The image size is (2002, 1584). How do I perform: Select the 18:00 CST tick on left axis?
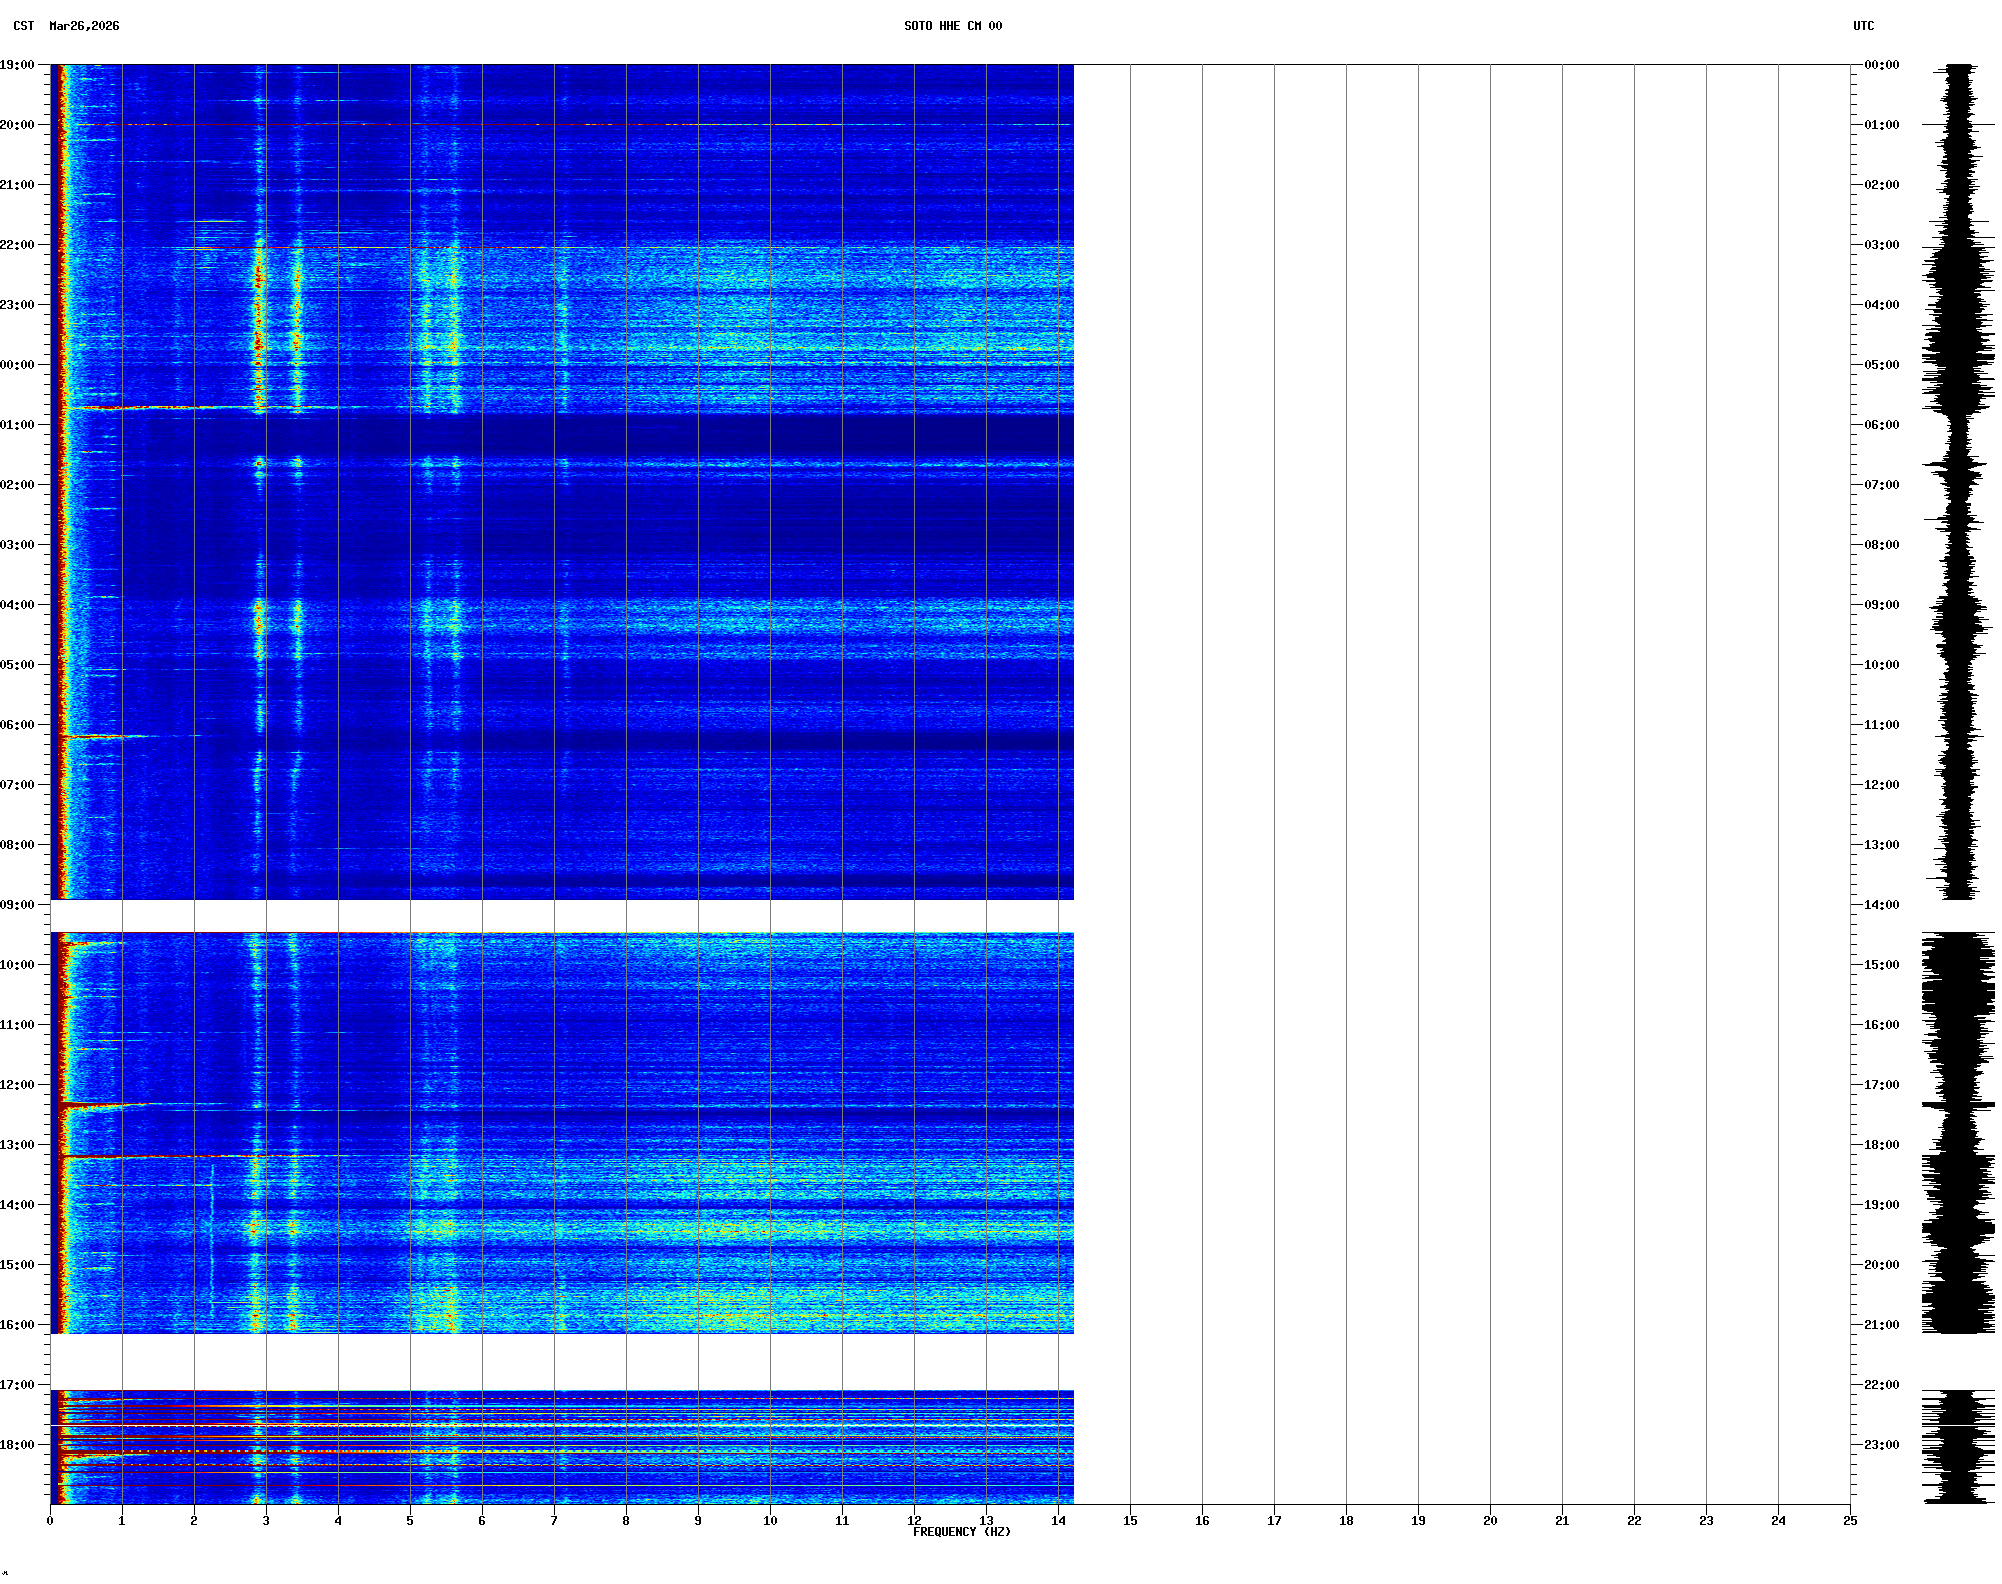18,1445
